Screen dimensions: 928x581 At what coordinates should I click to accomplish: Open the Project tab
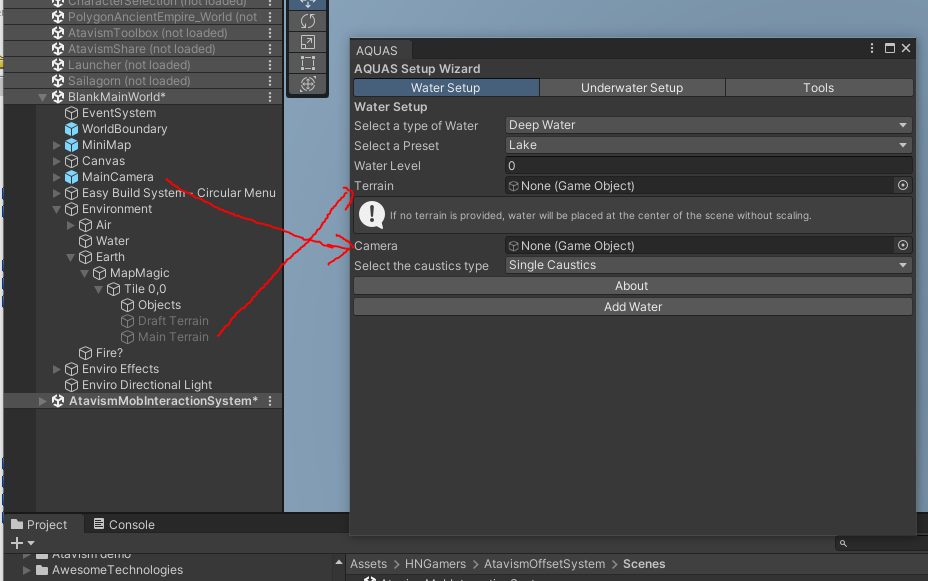(x=40, y=524)
